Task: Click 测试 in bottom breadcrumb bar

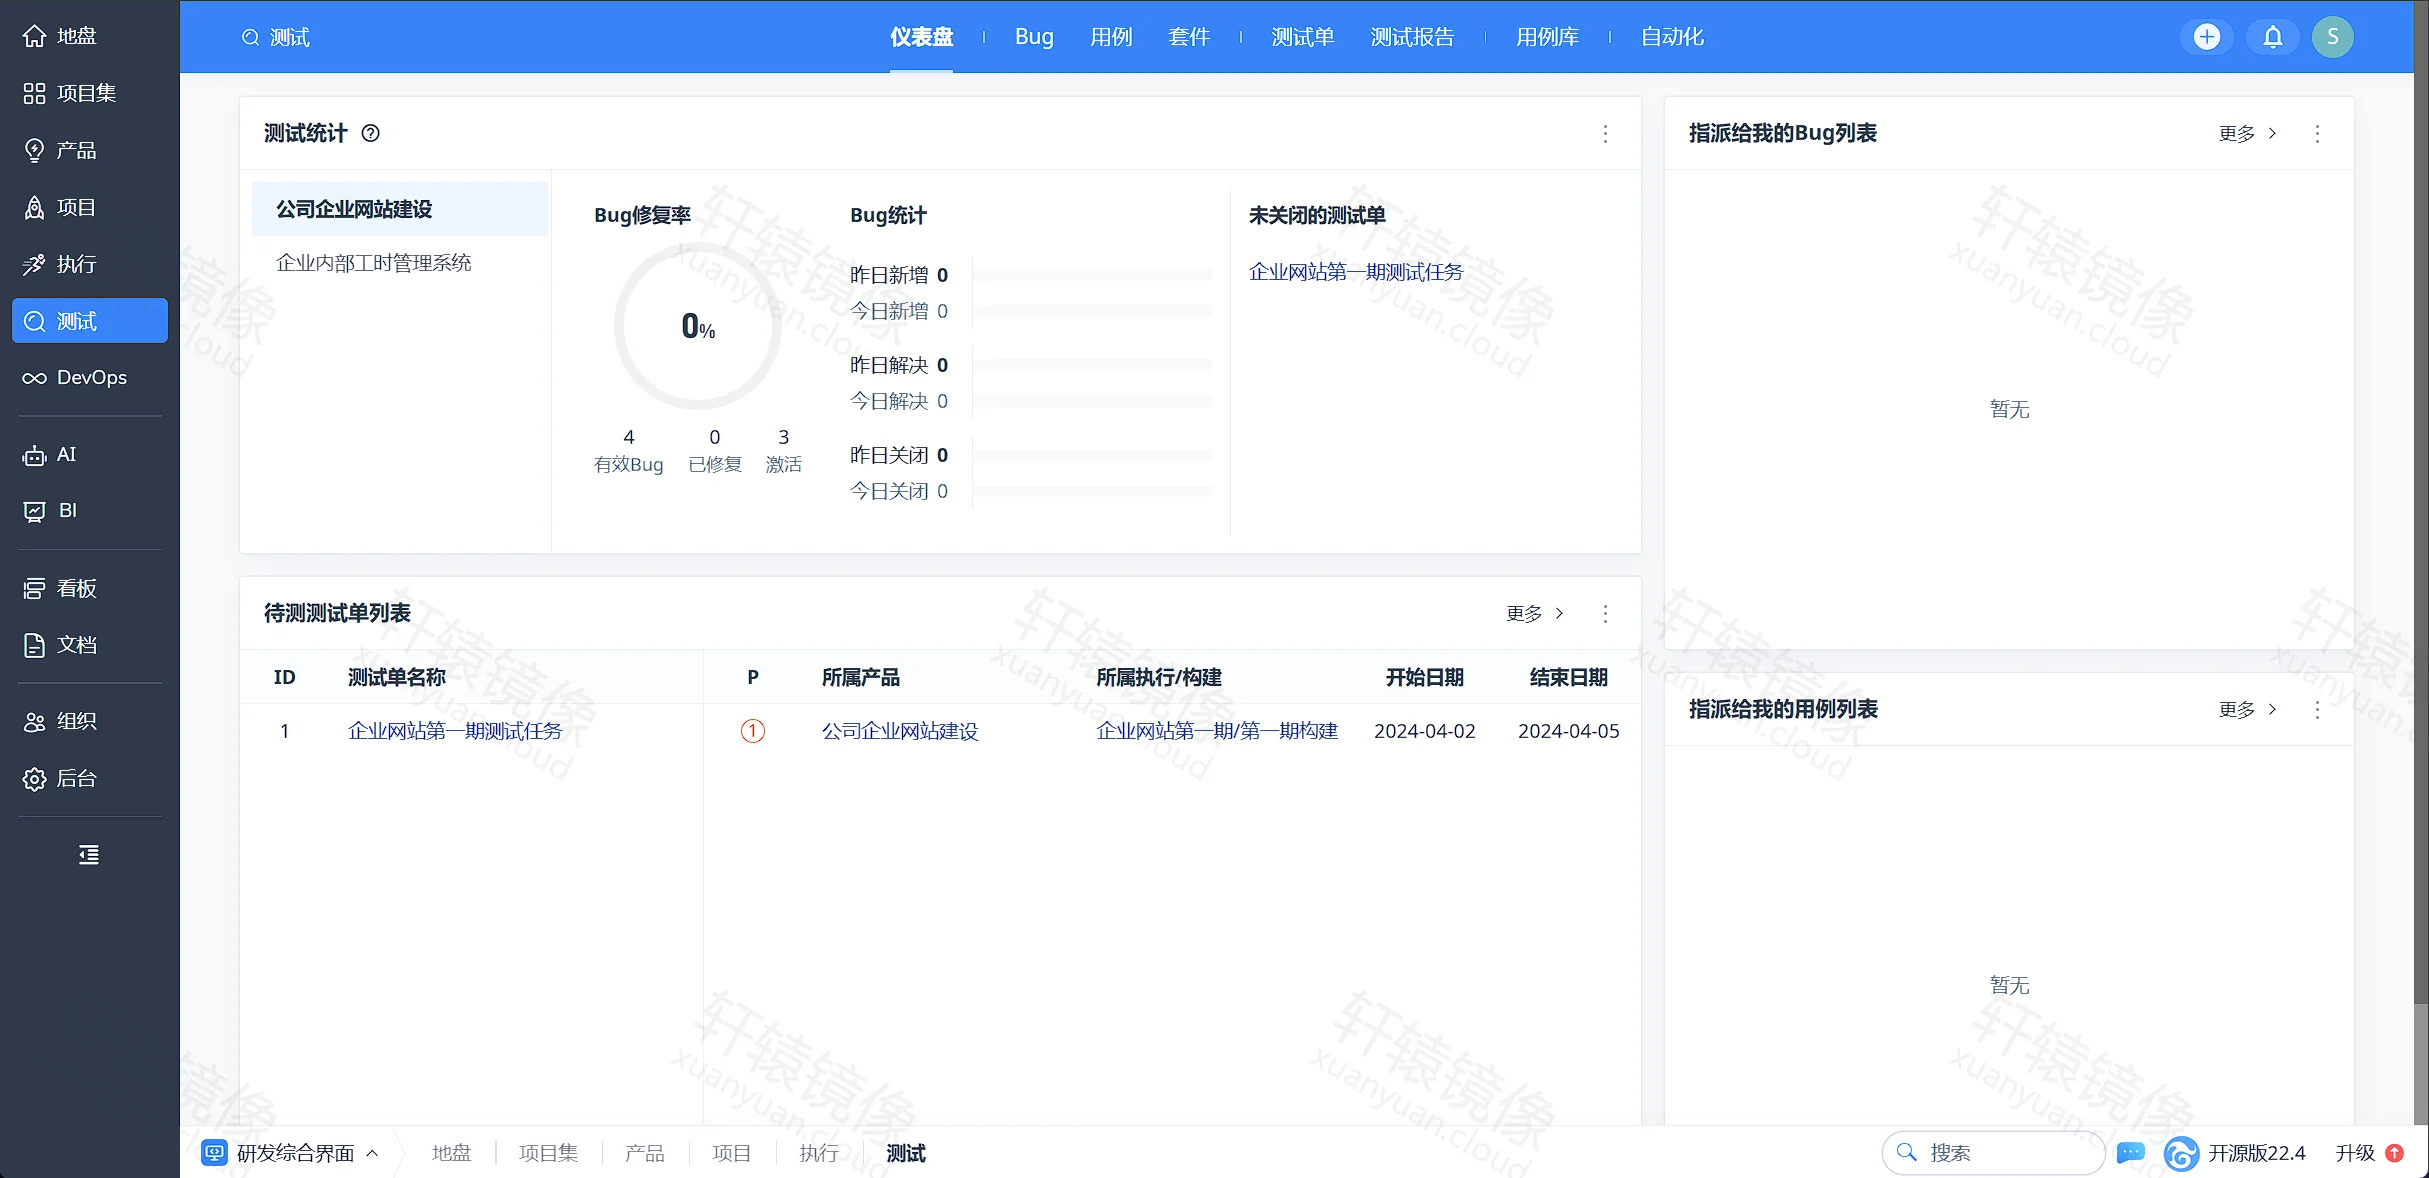Action: click(x=905, y=1153)
